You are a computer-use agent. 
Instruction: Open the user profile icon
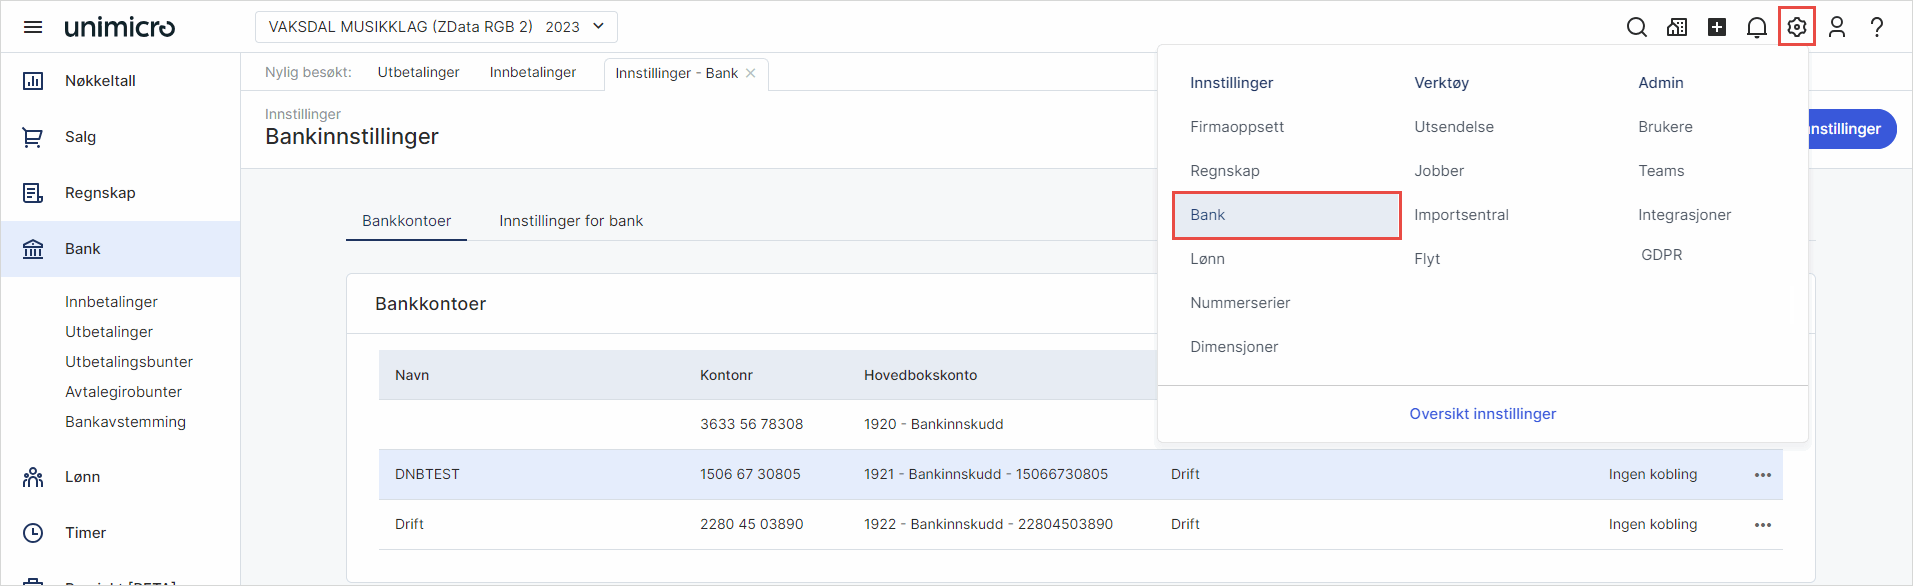[1837, 27]
